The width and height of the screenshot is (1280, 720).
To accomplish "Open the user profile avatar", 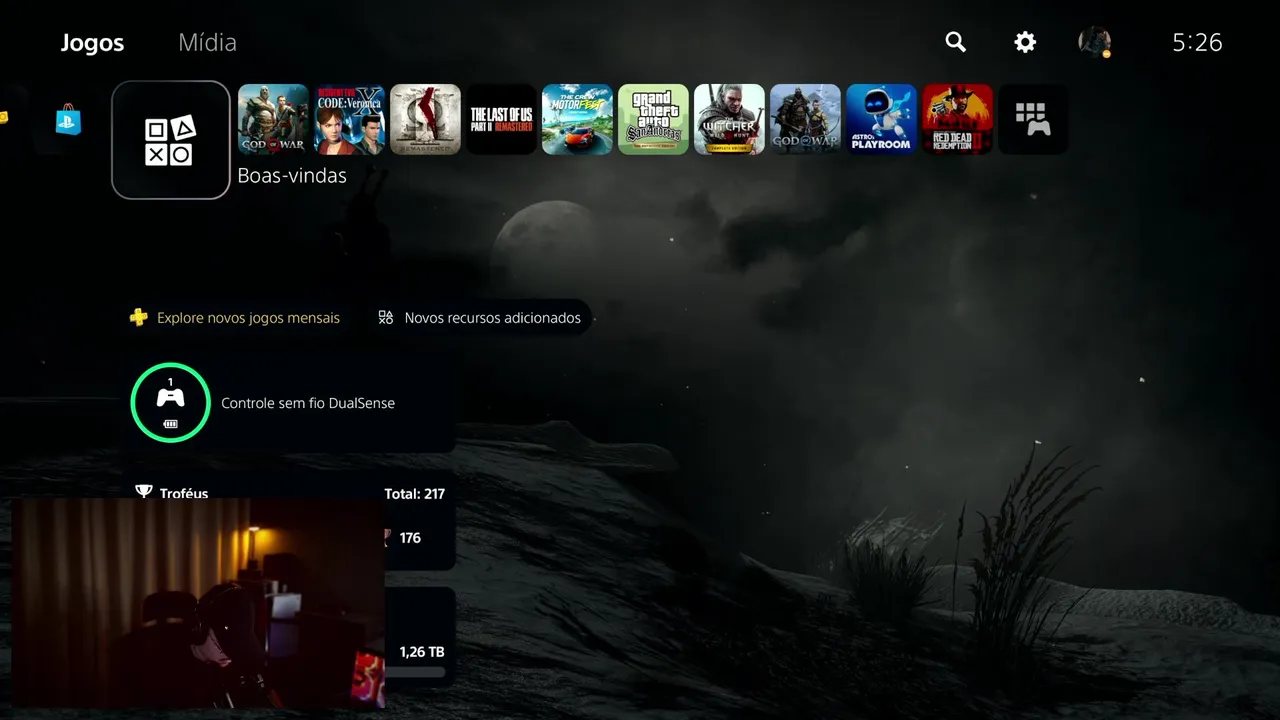I will pos(1095,42).
